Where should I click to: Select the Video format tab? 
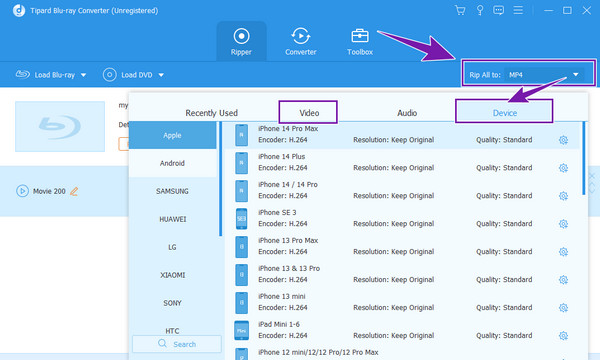pos(309,113)
